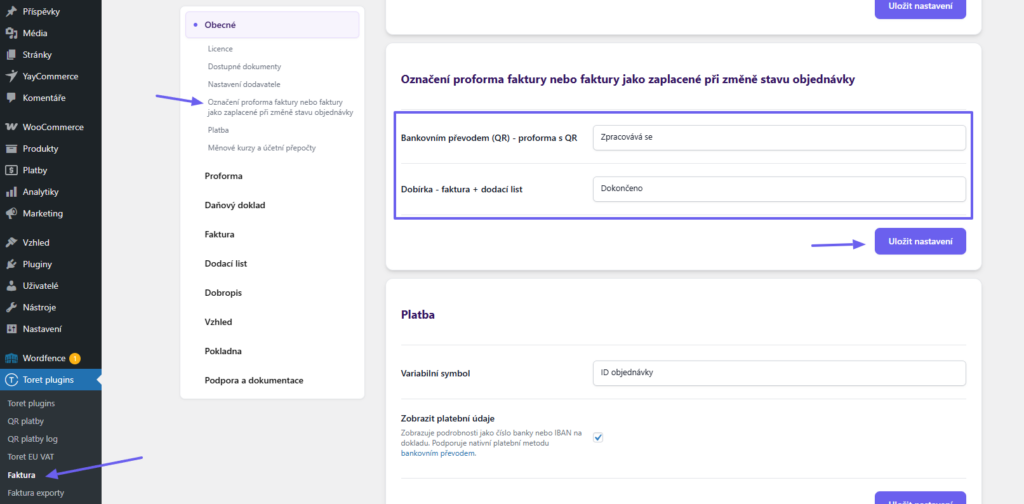
Task: Open Toret EU VAT submenu item
Action: point(30,456)
